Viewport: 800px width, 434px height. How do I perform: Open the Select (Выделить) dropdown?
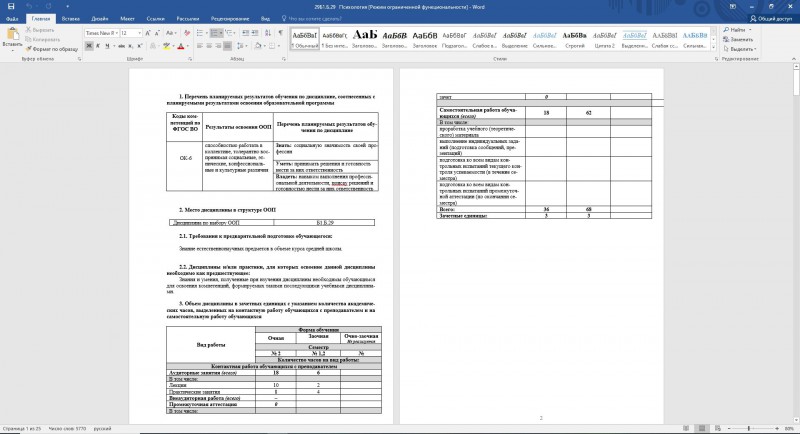point(755,49)
